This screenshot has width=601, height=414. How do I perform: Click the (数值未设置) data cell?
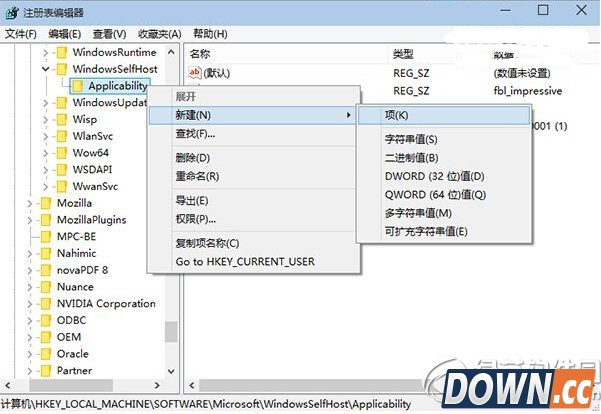522,73
